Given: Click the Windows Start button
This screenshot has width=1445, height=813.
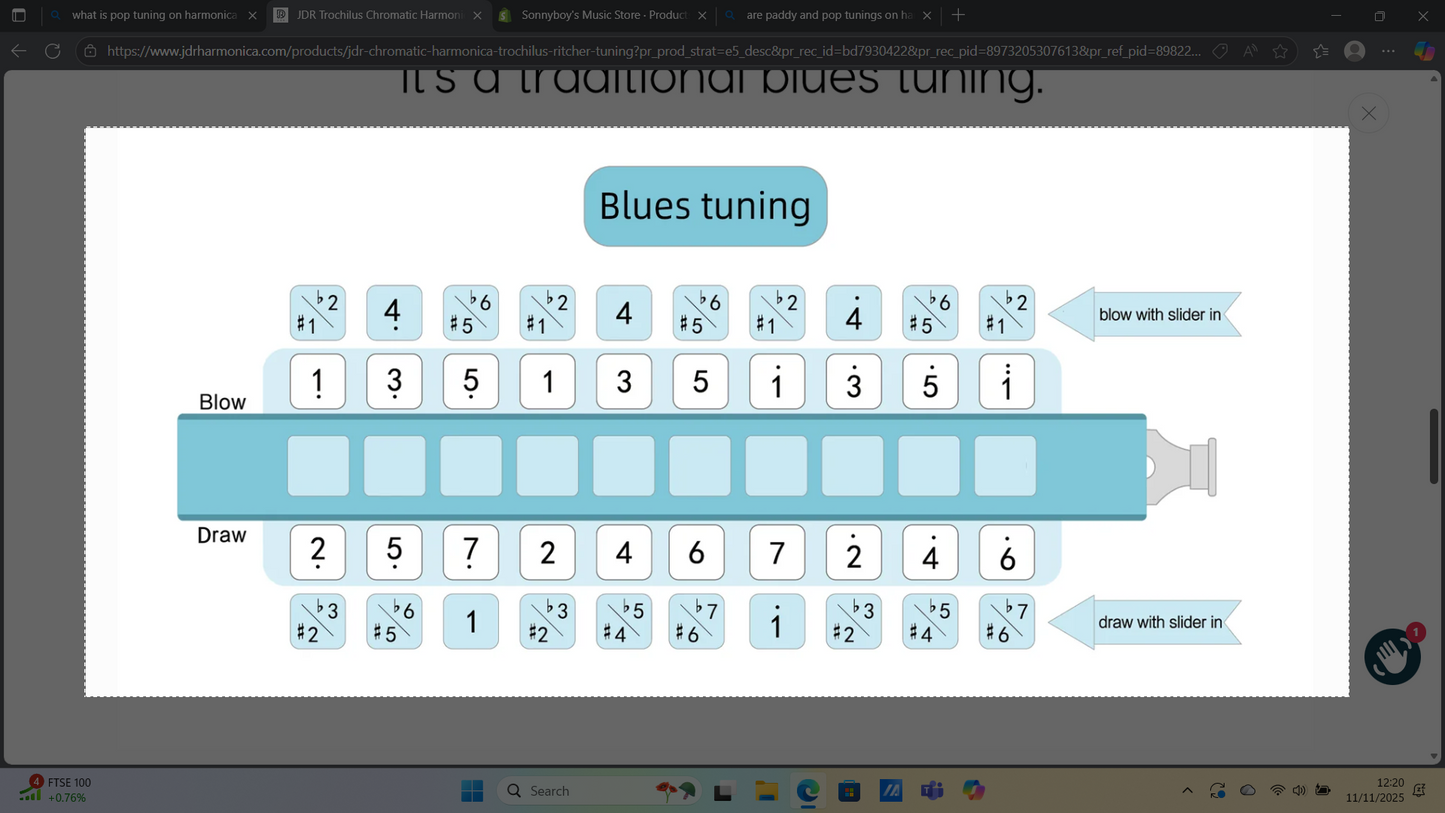Looking at the screenshot, I should [472, 791].
